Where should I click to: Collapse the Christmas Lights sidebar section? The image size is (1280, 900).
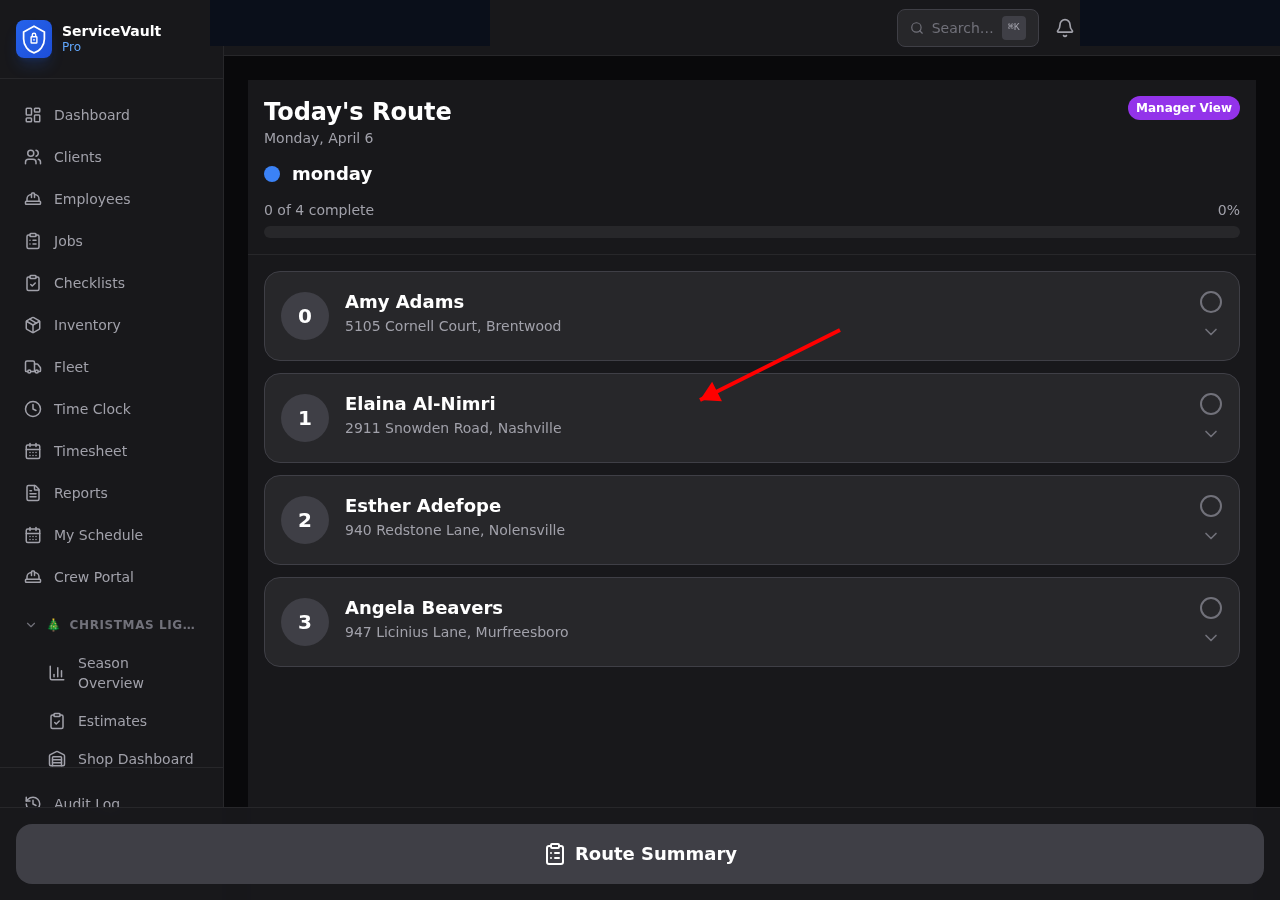point(31,625)
